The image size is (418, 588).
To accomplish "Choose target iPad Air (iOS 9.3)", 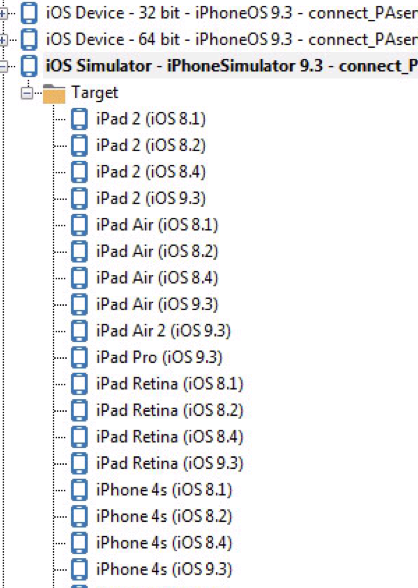I will (157, 304).
